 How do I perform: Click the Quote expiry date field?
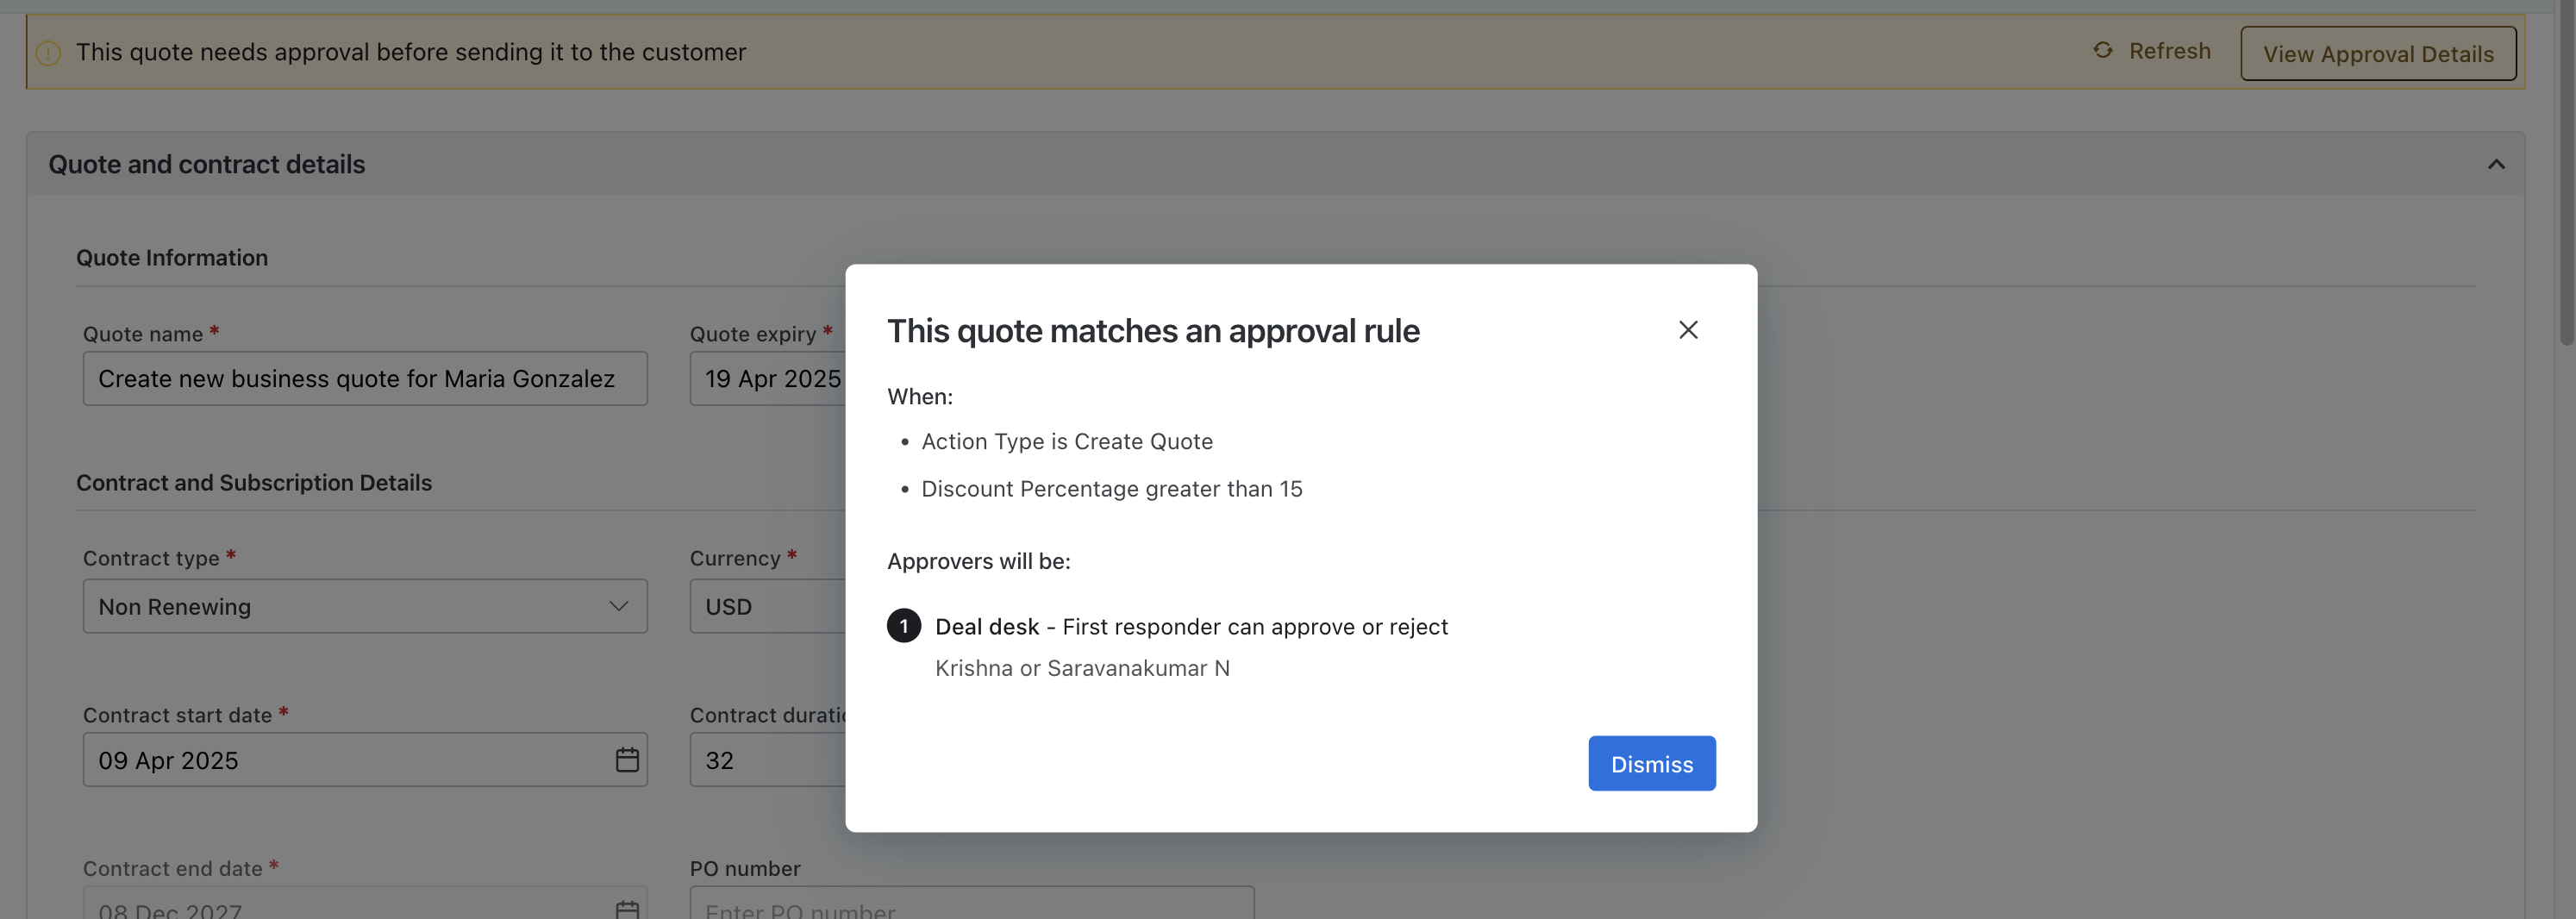click(x=766, y=379)
